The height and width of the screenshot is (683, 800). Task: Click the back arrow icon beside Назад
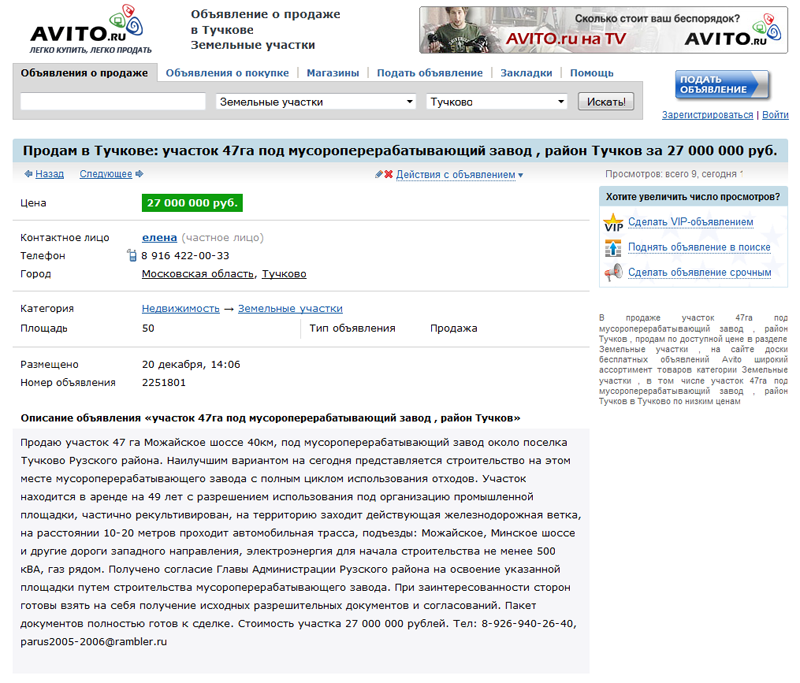[x=28, y=174]
